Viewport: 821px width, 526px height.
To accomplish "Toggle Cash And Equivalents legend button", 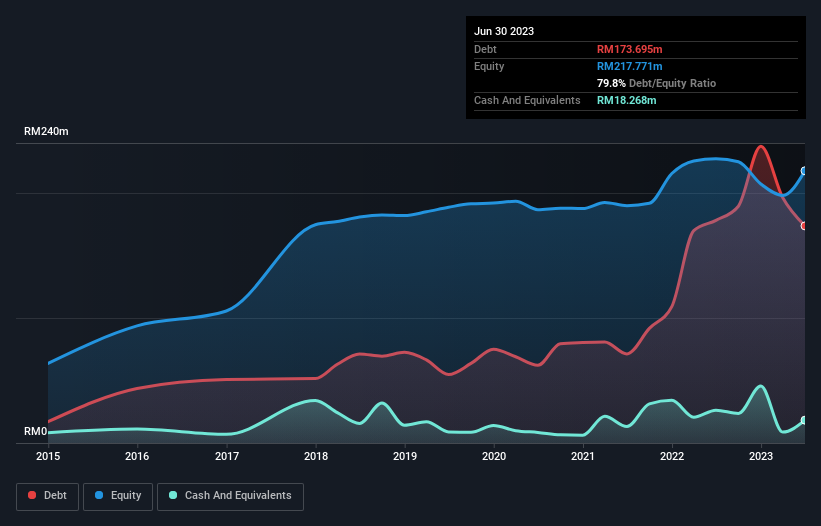I will pos(230,496).
